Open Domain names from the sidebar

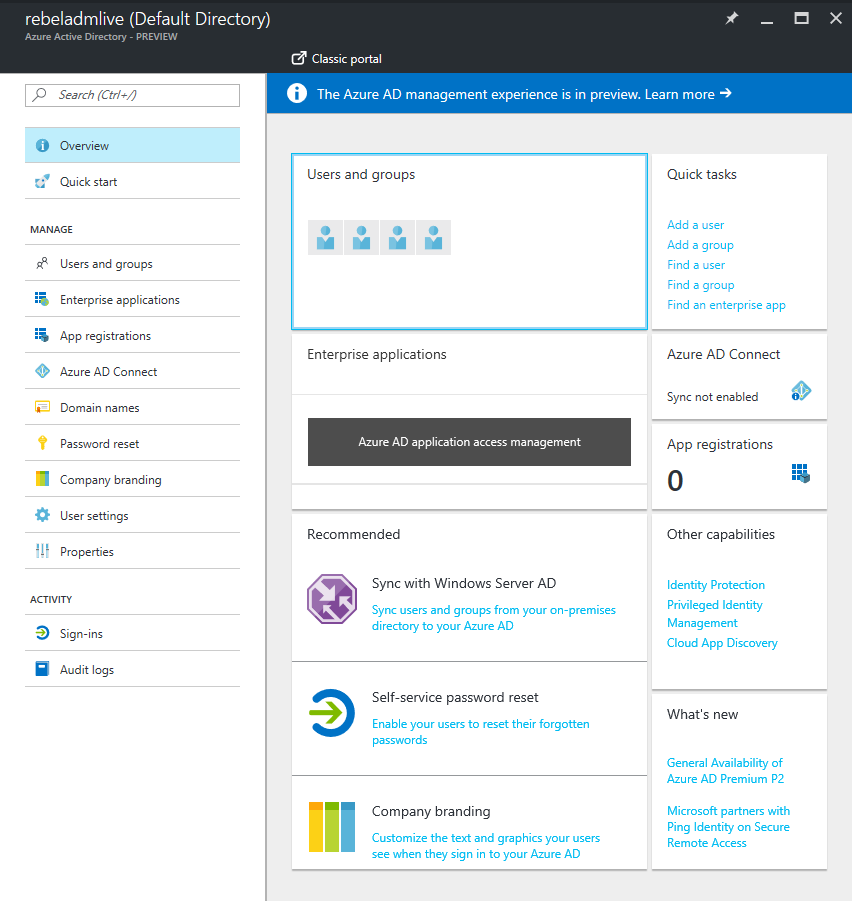132,407
